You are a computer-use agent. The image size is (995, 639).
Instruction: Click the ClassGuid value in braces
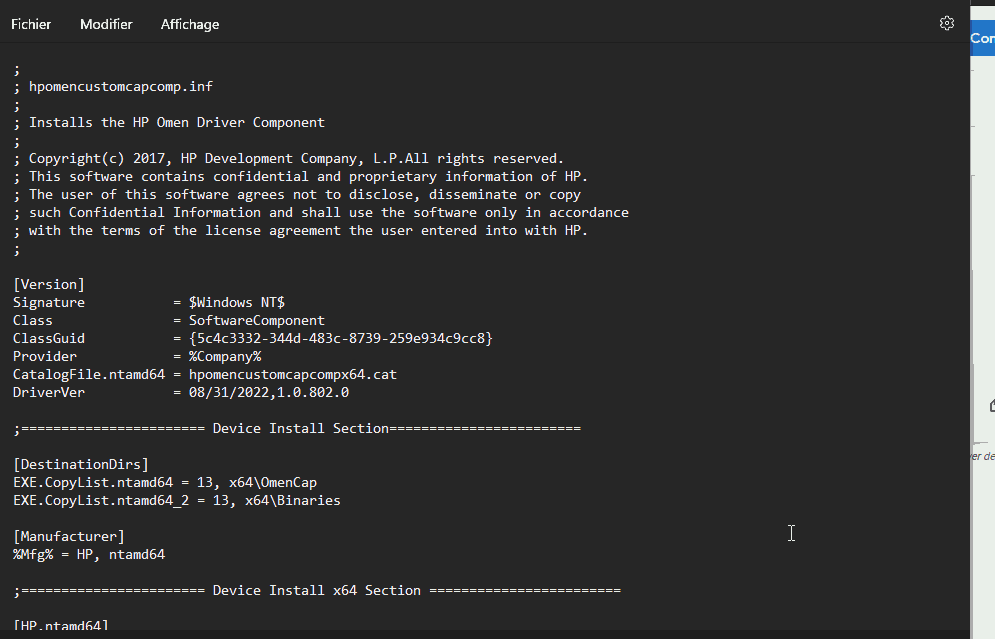click(x=341, y=339)
